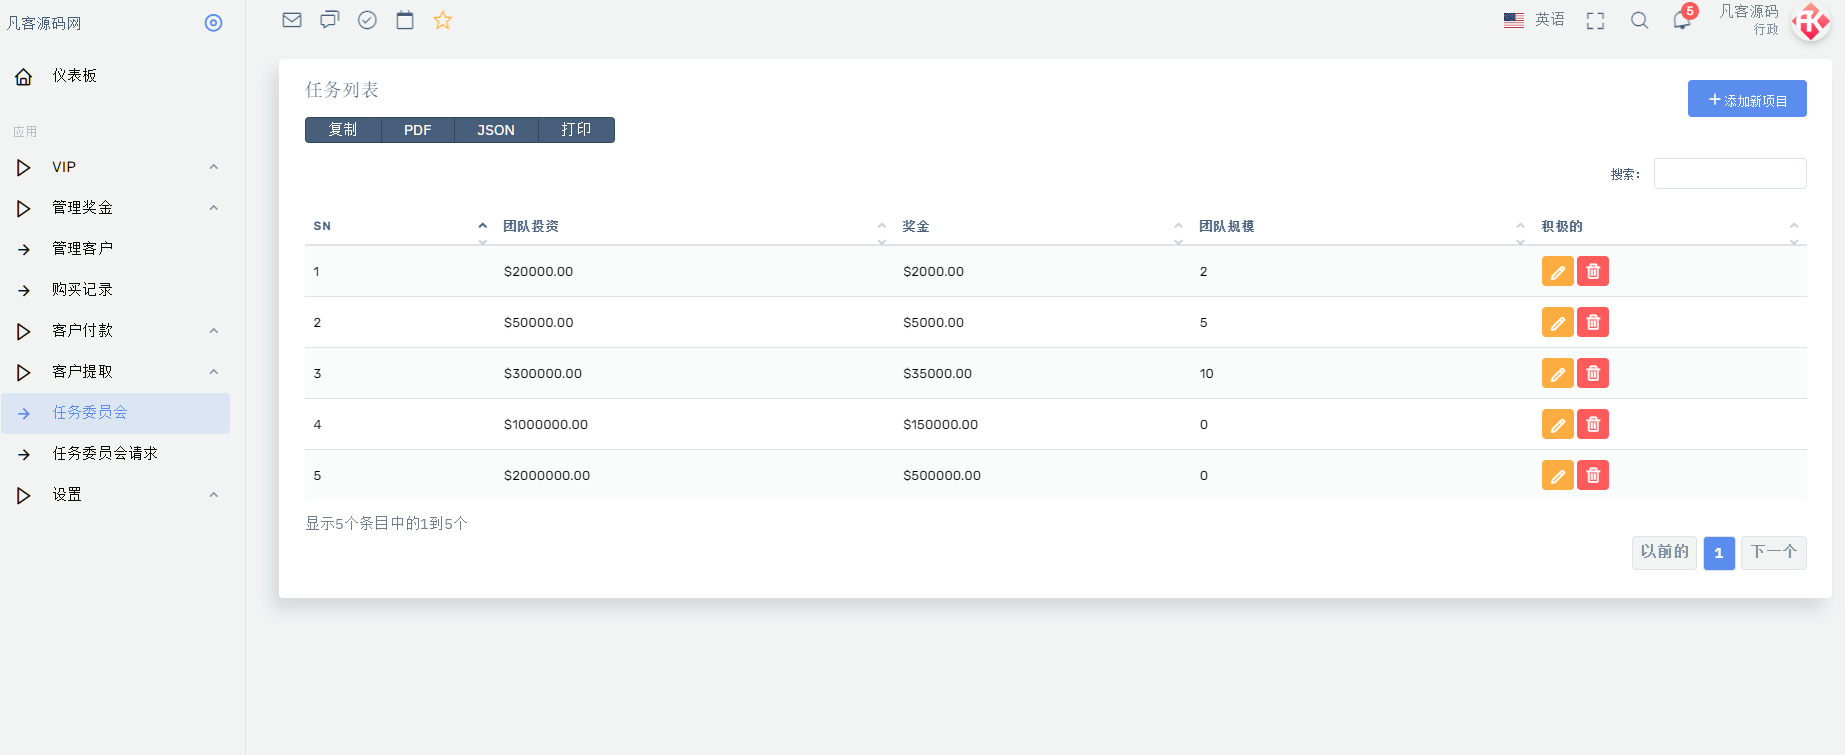Click into the 搜索 search input field

(x=1729, y=173)
